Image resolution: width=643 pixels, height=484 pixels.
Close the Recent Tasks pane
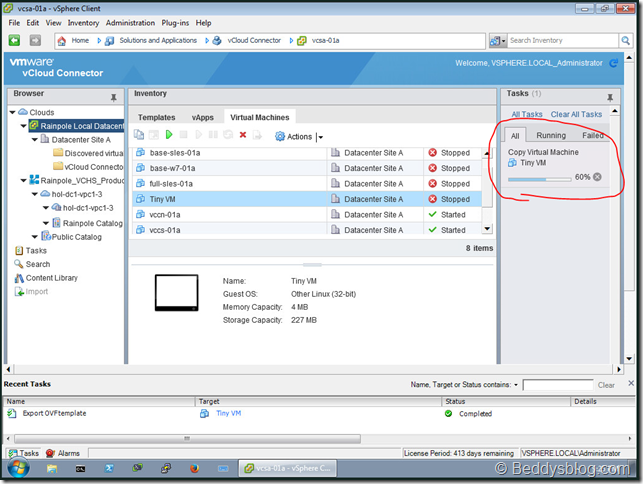[x=631, y=383]
